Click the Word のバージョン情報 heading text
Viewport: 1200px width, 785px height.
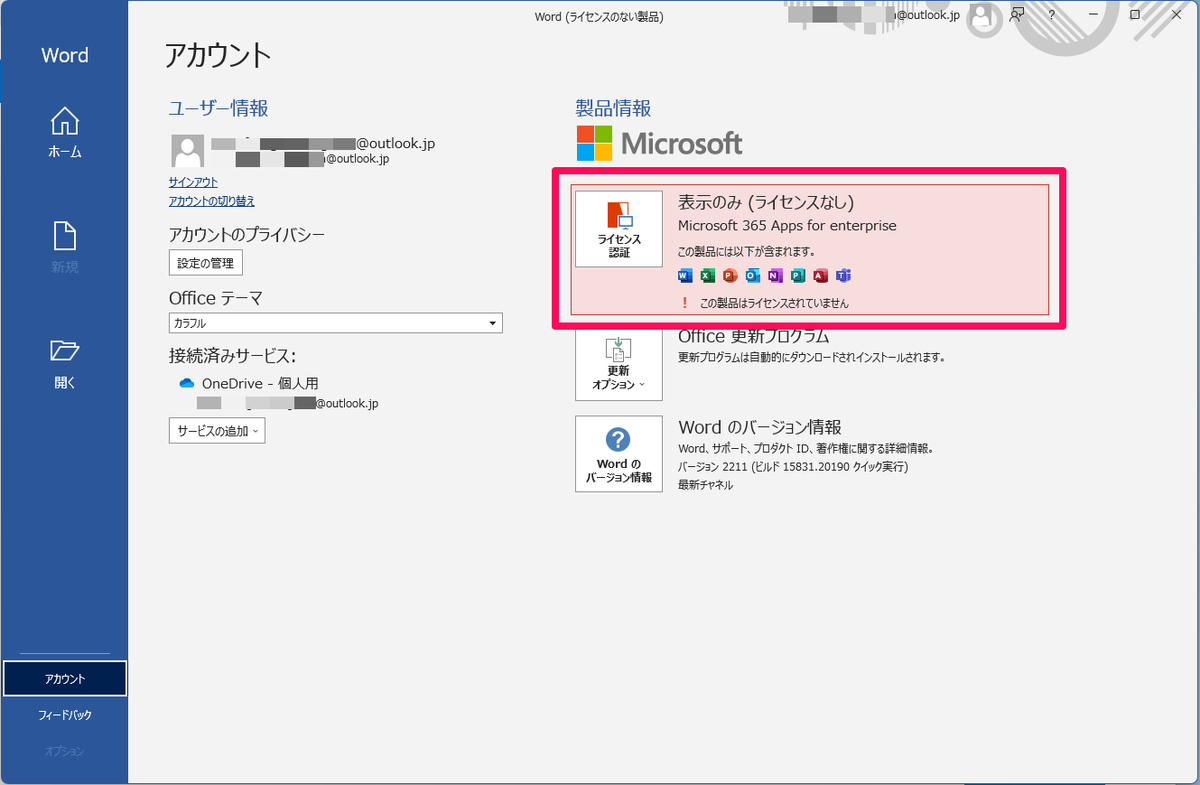pos(760,427)
